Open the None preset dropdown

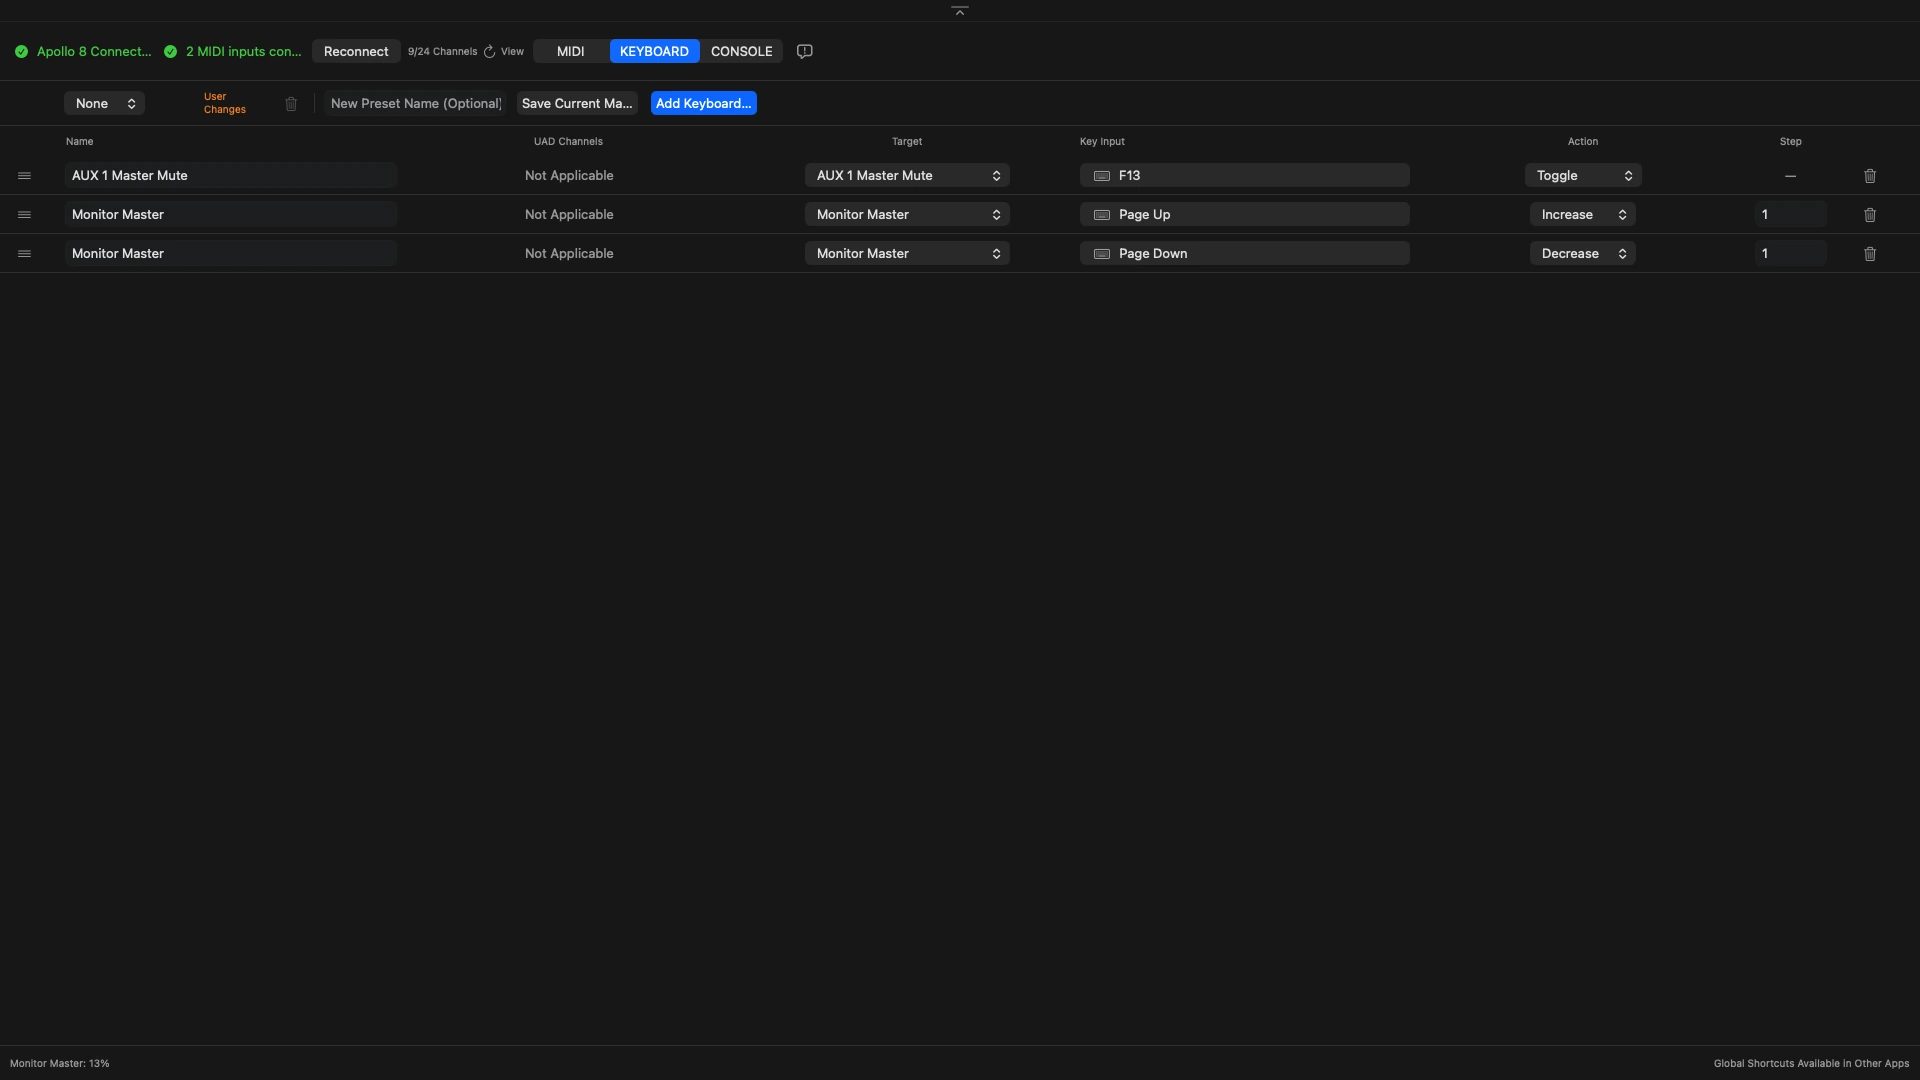point(104,104)
